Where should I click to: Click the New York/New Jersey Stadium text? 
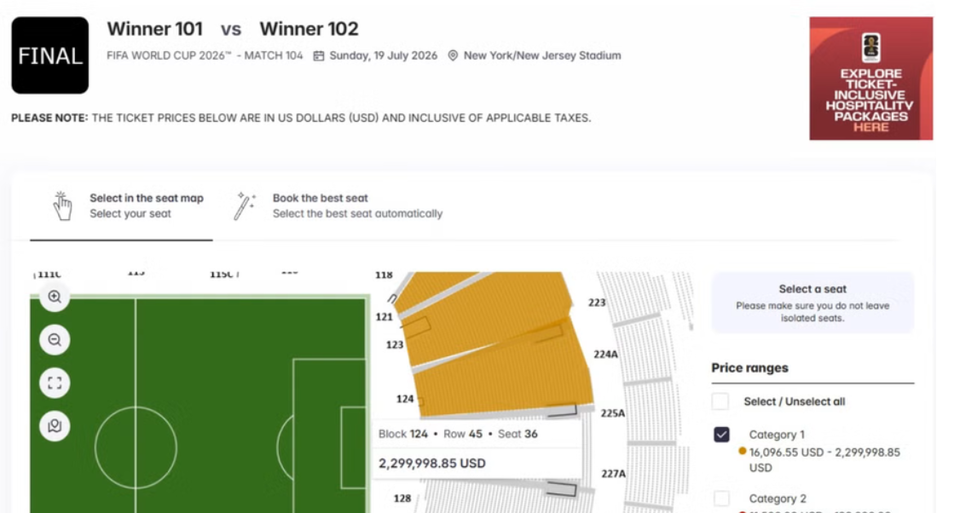pyautogui.click(x=542, y=56)
